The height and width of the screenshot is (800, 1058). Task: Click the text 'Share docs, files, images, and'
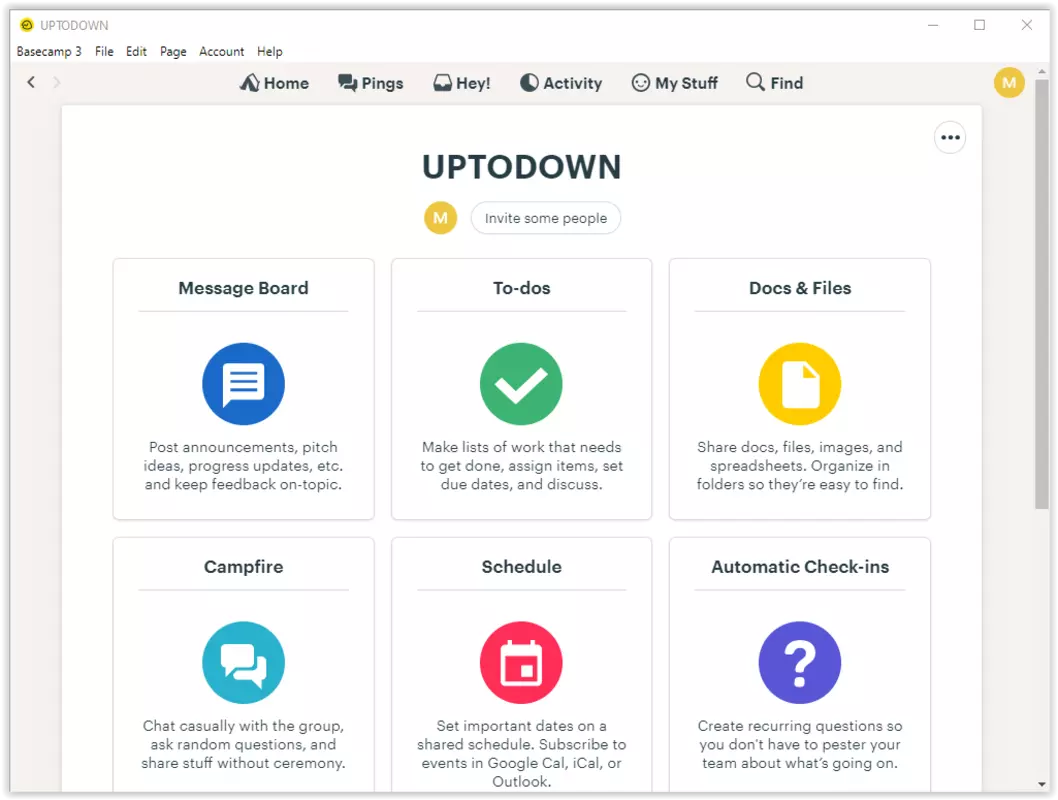(x=800, y=447)
